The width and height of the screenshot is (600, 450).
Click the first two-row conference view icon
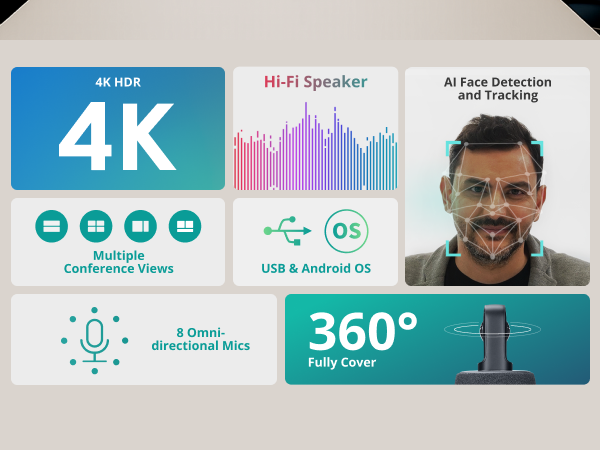(51, 227)
